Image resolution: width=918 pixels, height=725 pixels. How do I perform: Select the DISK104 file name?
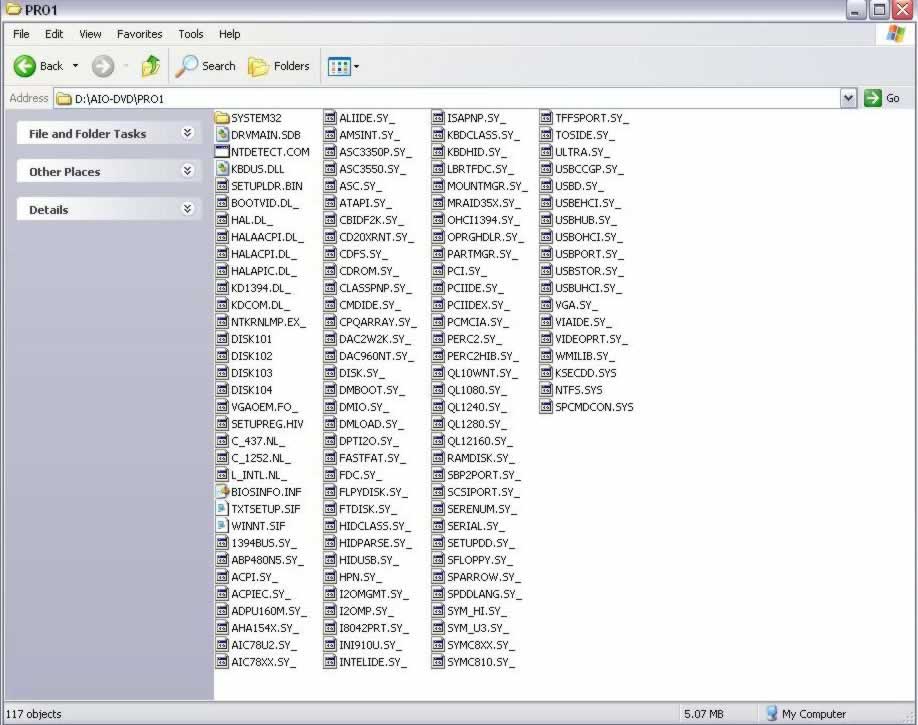pos(251,390)
